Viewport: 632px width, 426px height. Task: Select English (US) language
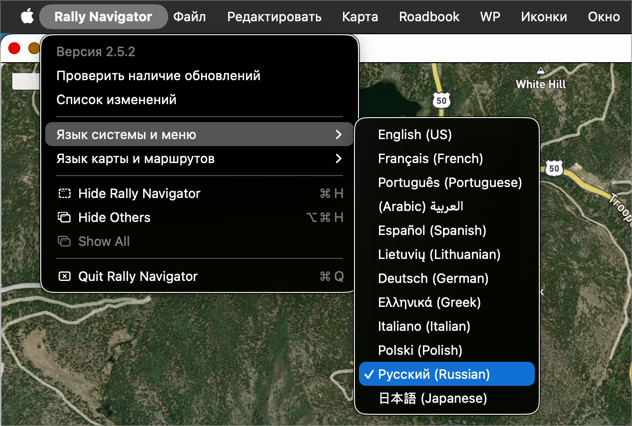tap(447, 134)
